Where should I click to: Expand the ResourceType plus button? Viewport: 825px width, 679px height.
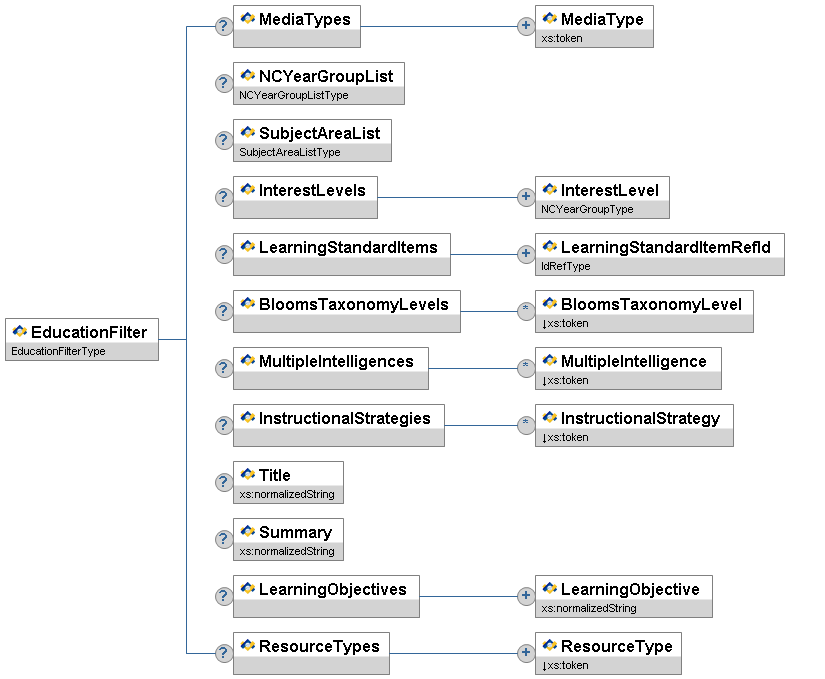[526, 653]
